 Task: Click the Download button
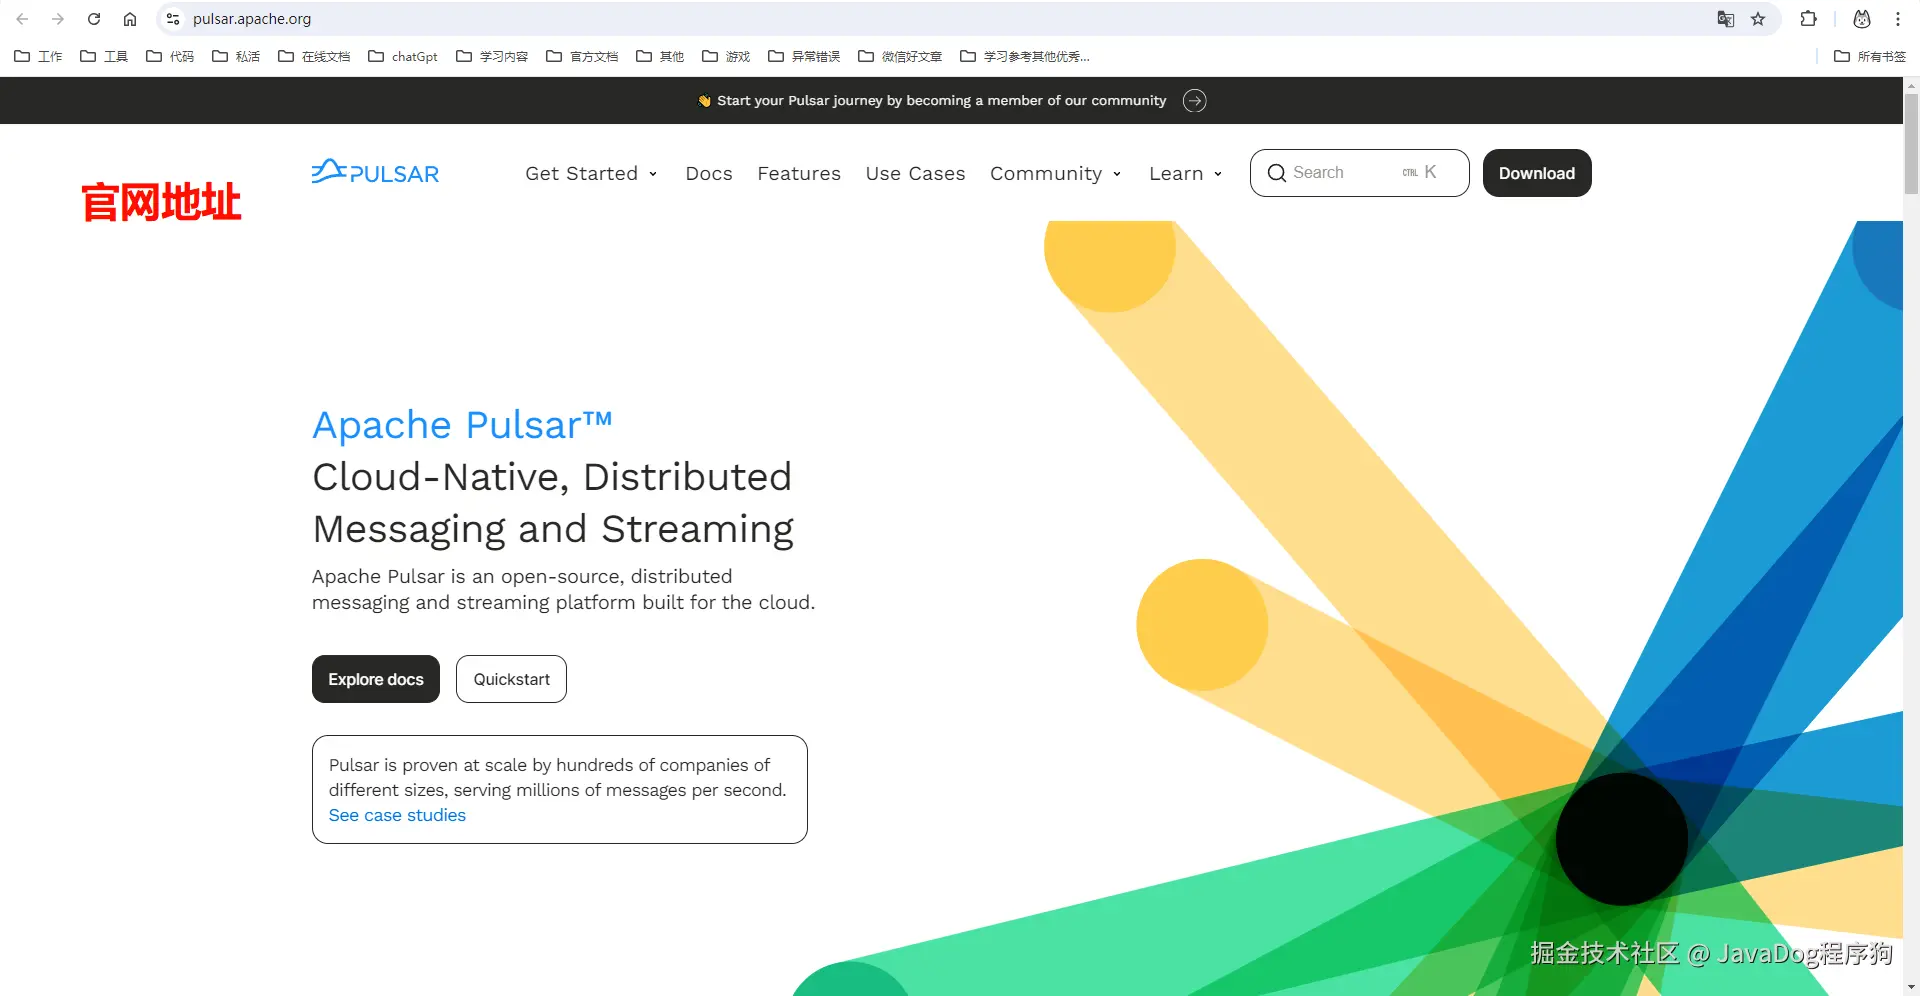(x=1537, y=173)
